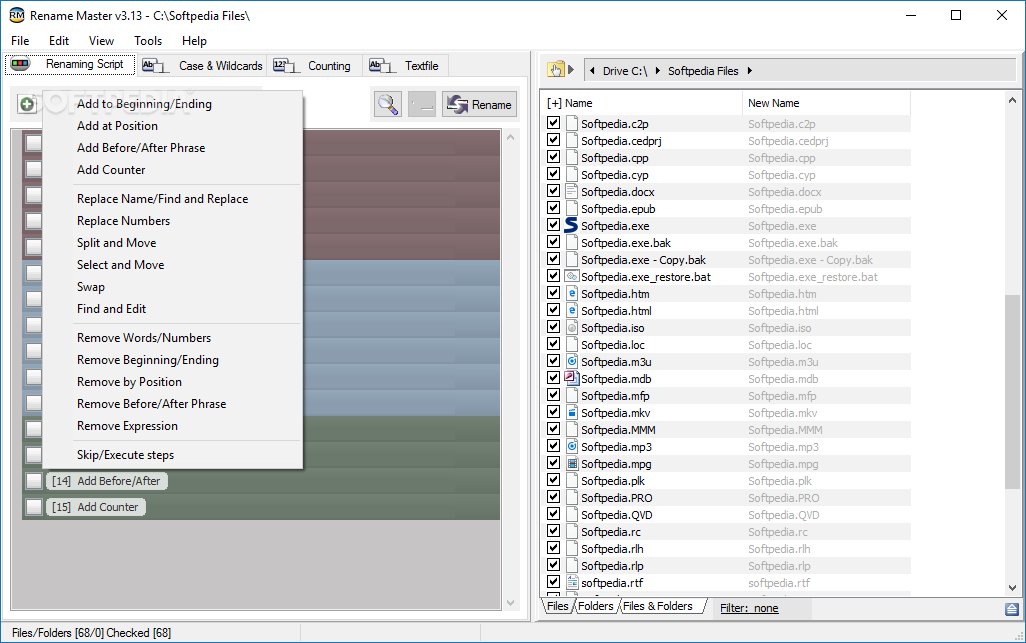Uncheck the Softpedia.c2p file checkbox
Screen dimensions: 1026x643
click(554, 123)
